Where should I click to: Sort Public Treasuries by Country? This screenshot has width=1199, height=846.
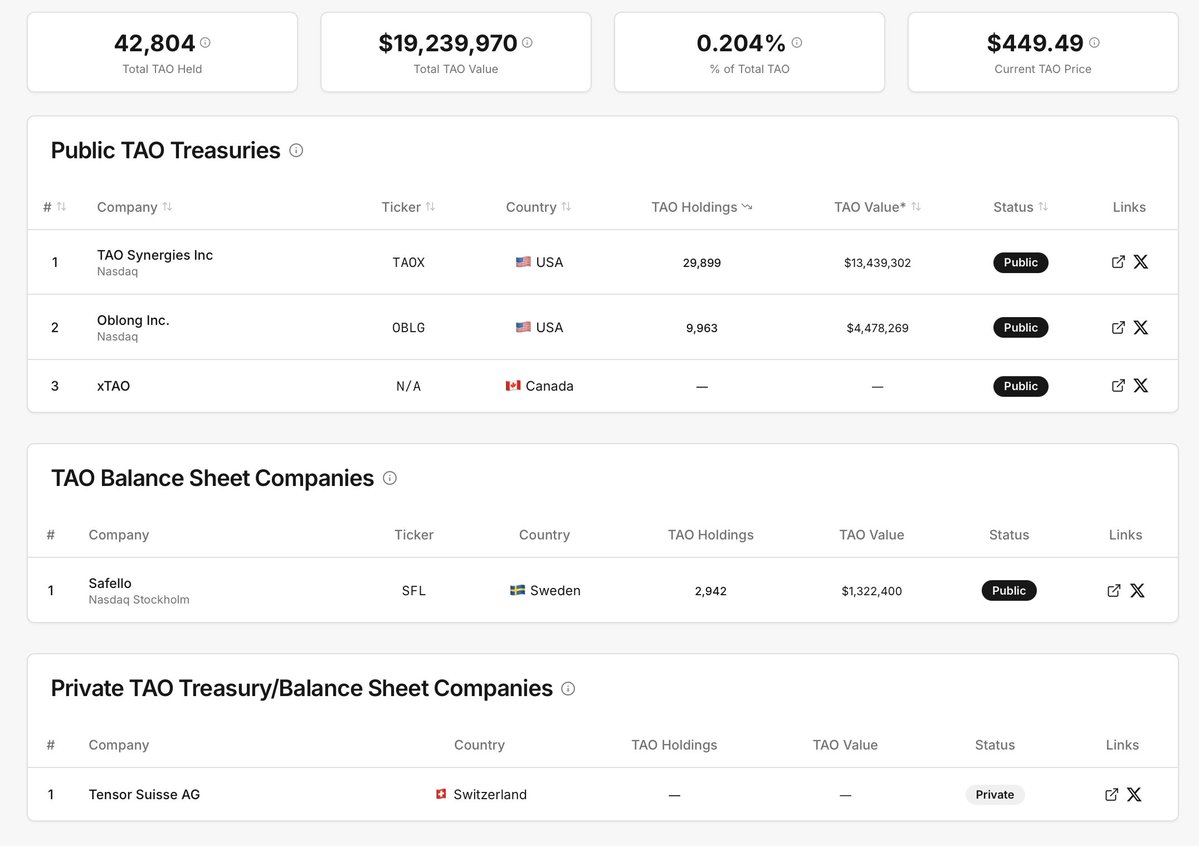[x=538, y=207]
